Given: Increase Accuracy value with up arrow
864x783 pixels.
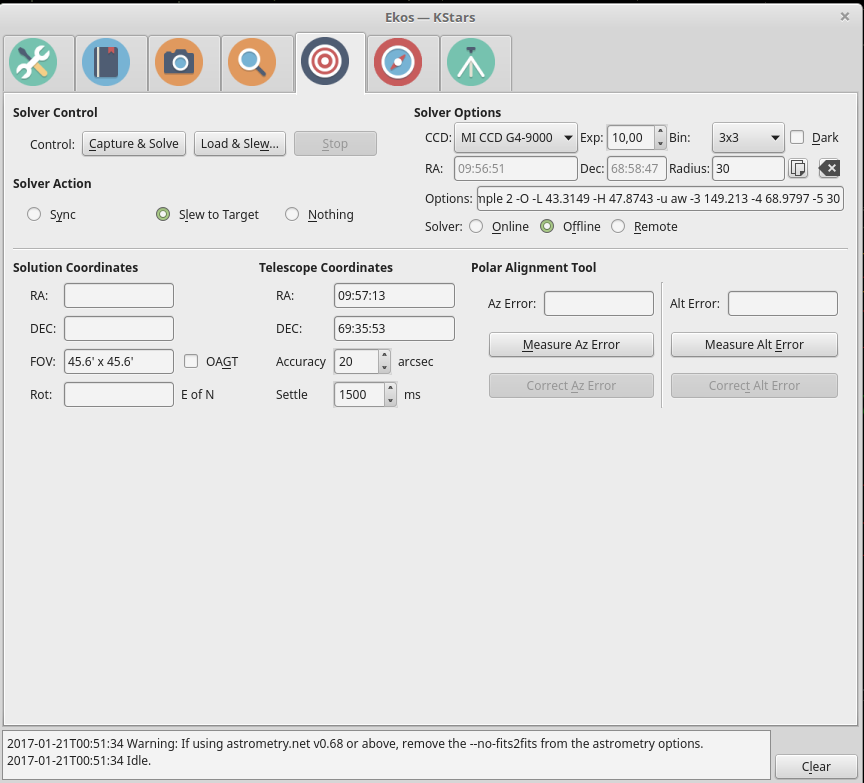Looking at the screenshot, I should click(x=385, y=356).
